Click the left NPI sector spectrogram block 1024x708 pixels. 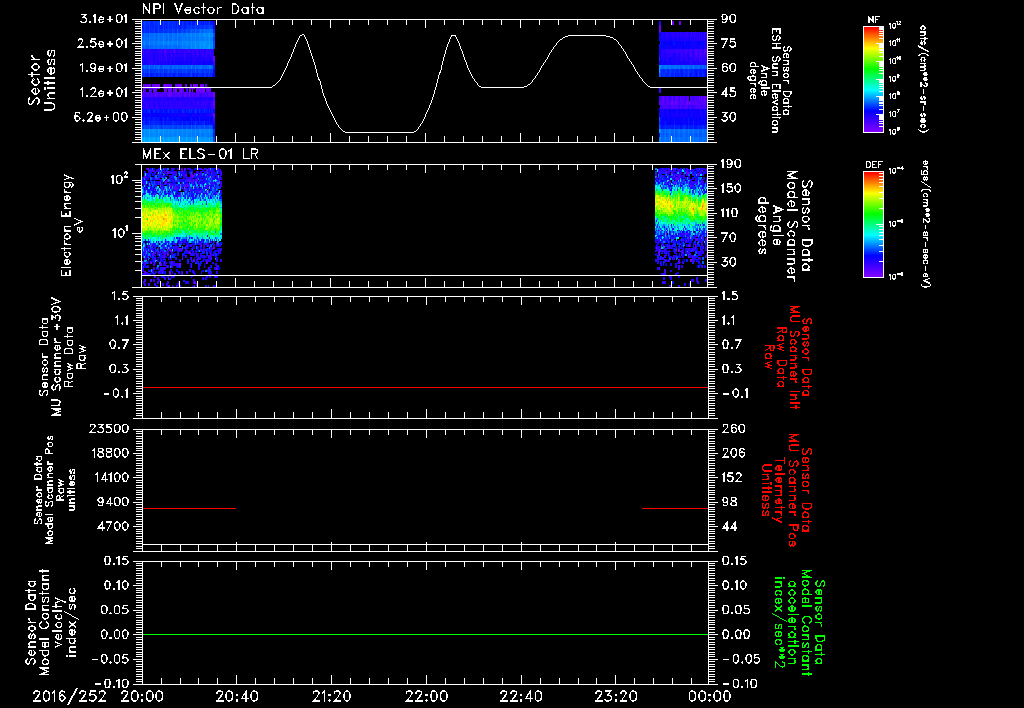(x=179, y=81)
